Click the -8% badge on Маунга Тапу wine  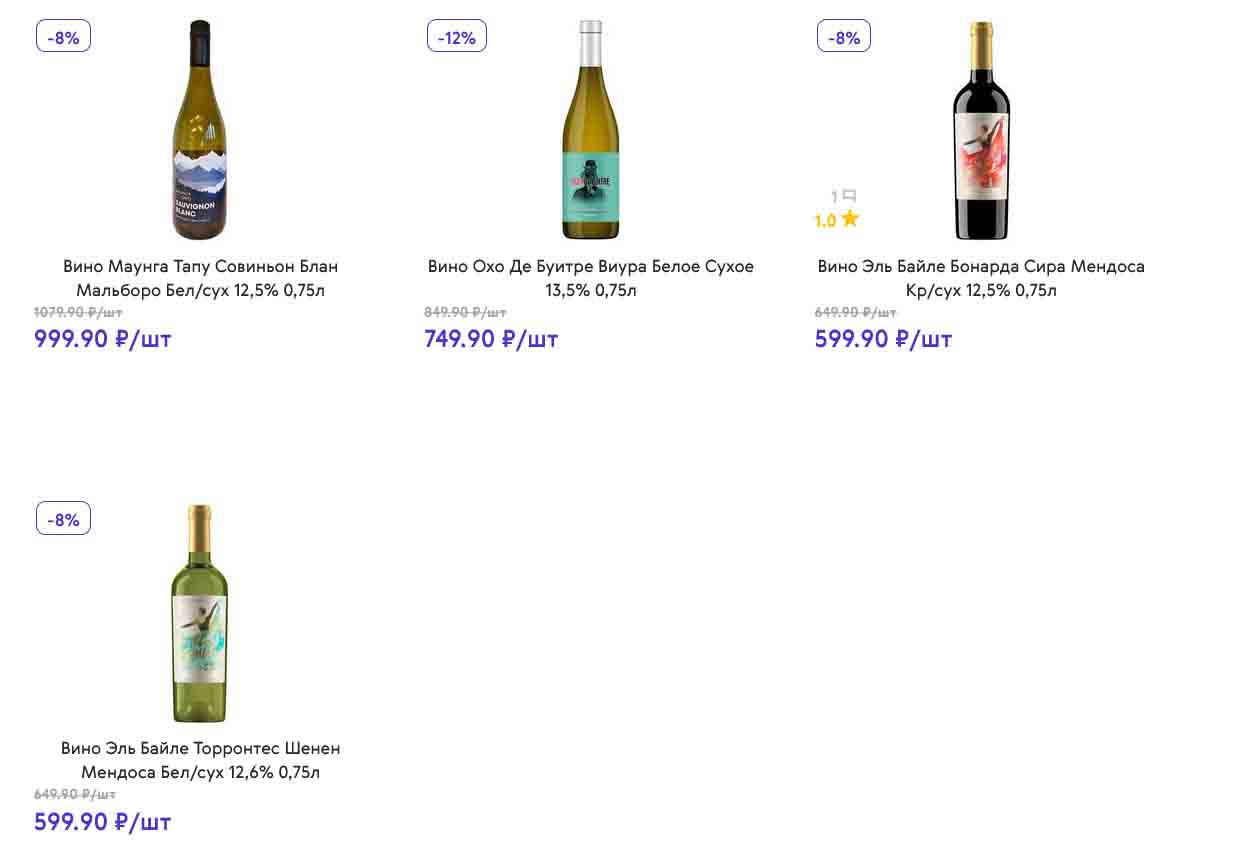pos(63,37)
